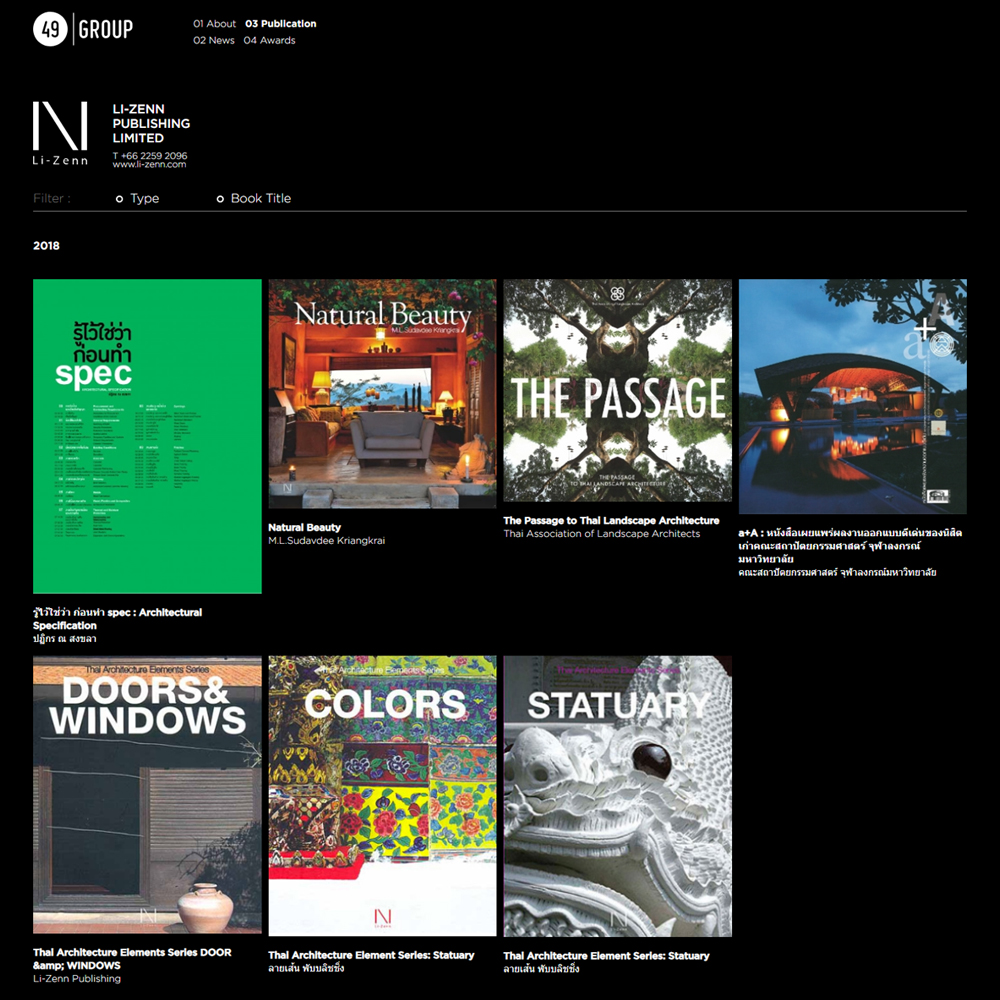Select the Statuary book cover
1000x1000 pixels.
pyautogui.click(x=617, y=796)
